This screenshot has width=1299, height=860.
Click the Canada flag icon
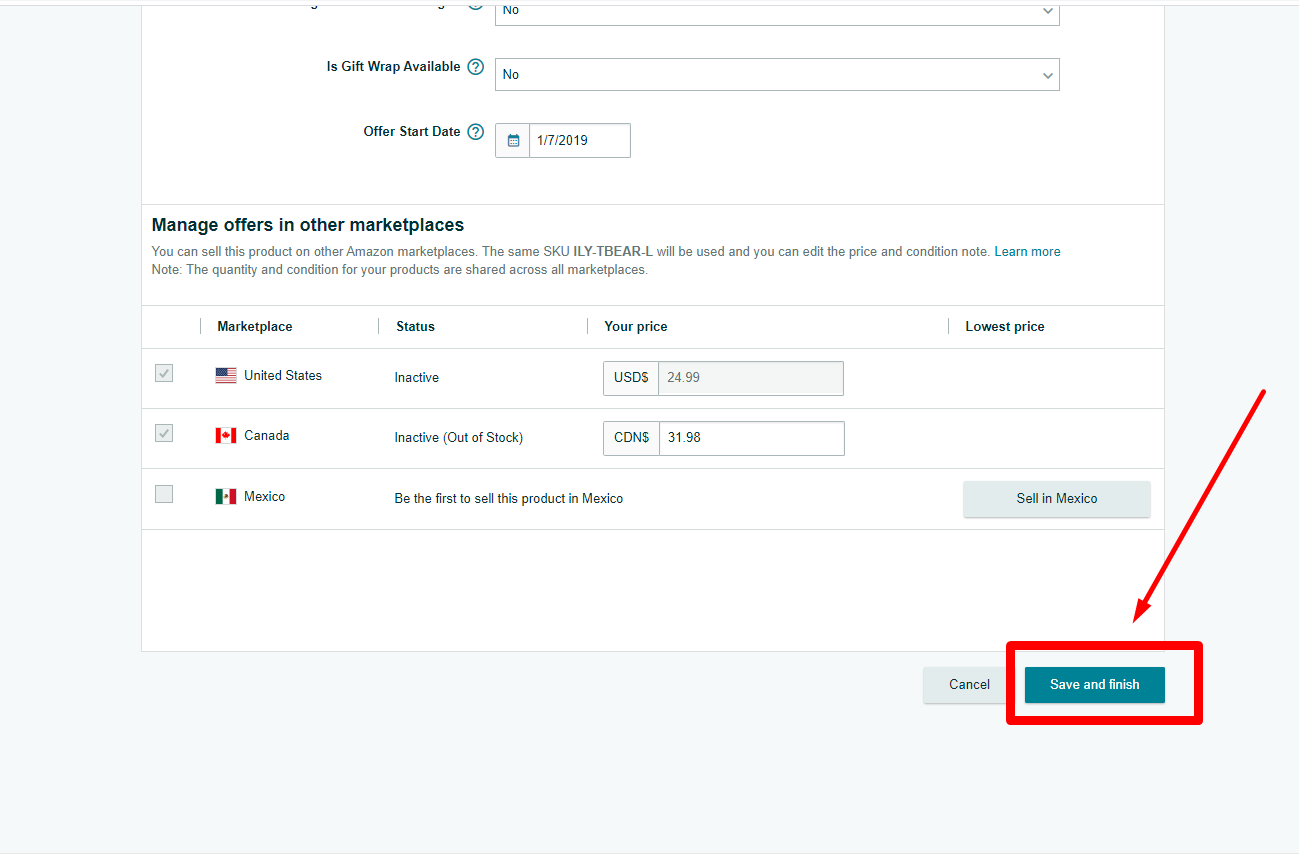[x=226, y=436]
